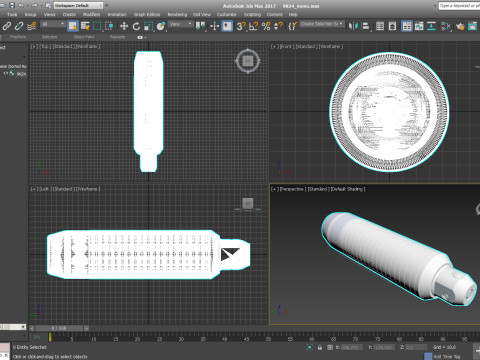Click the Undo arrow in the quick access bar

point(21,5)
